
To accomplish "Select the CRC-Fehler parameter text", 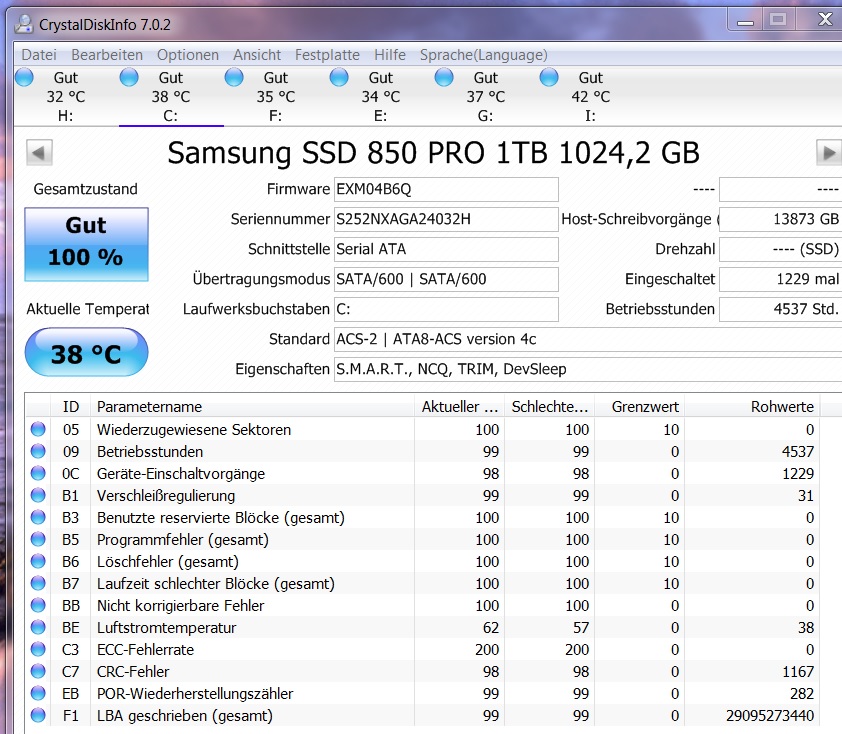I will (133, 672).
